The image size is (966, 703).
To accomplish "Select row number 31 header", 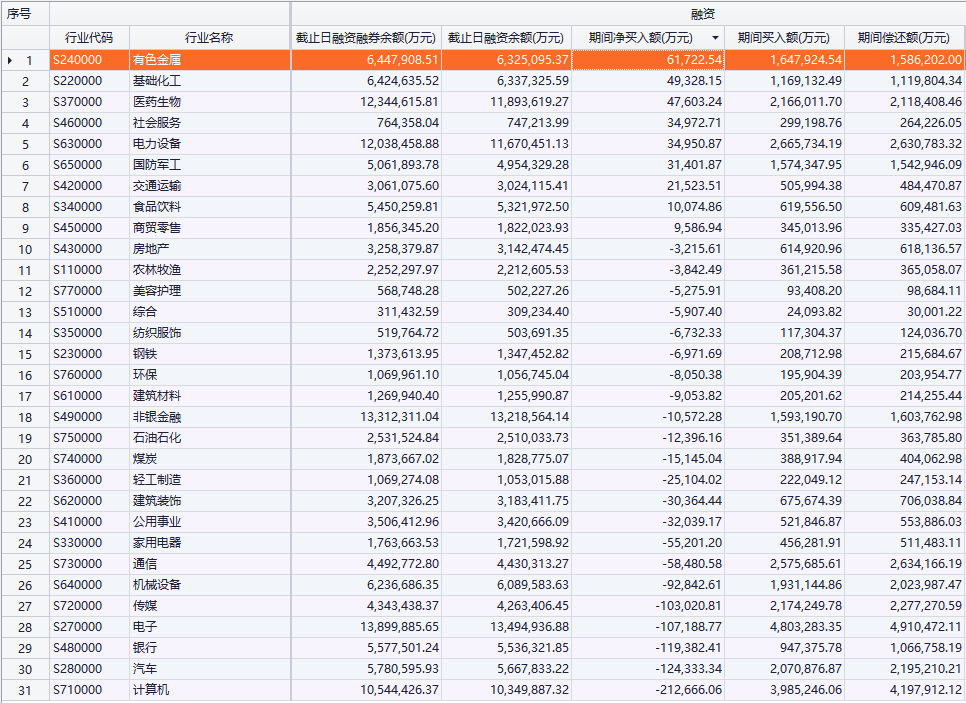I will click(25, 690).
